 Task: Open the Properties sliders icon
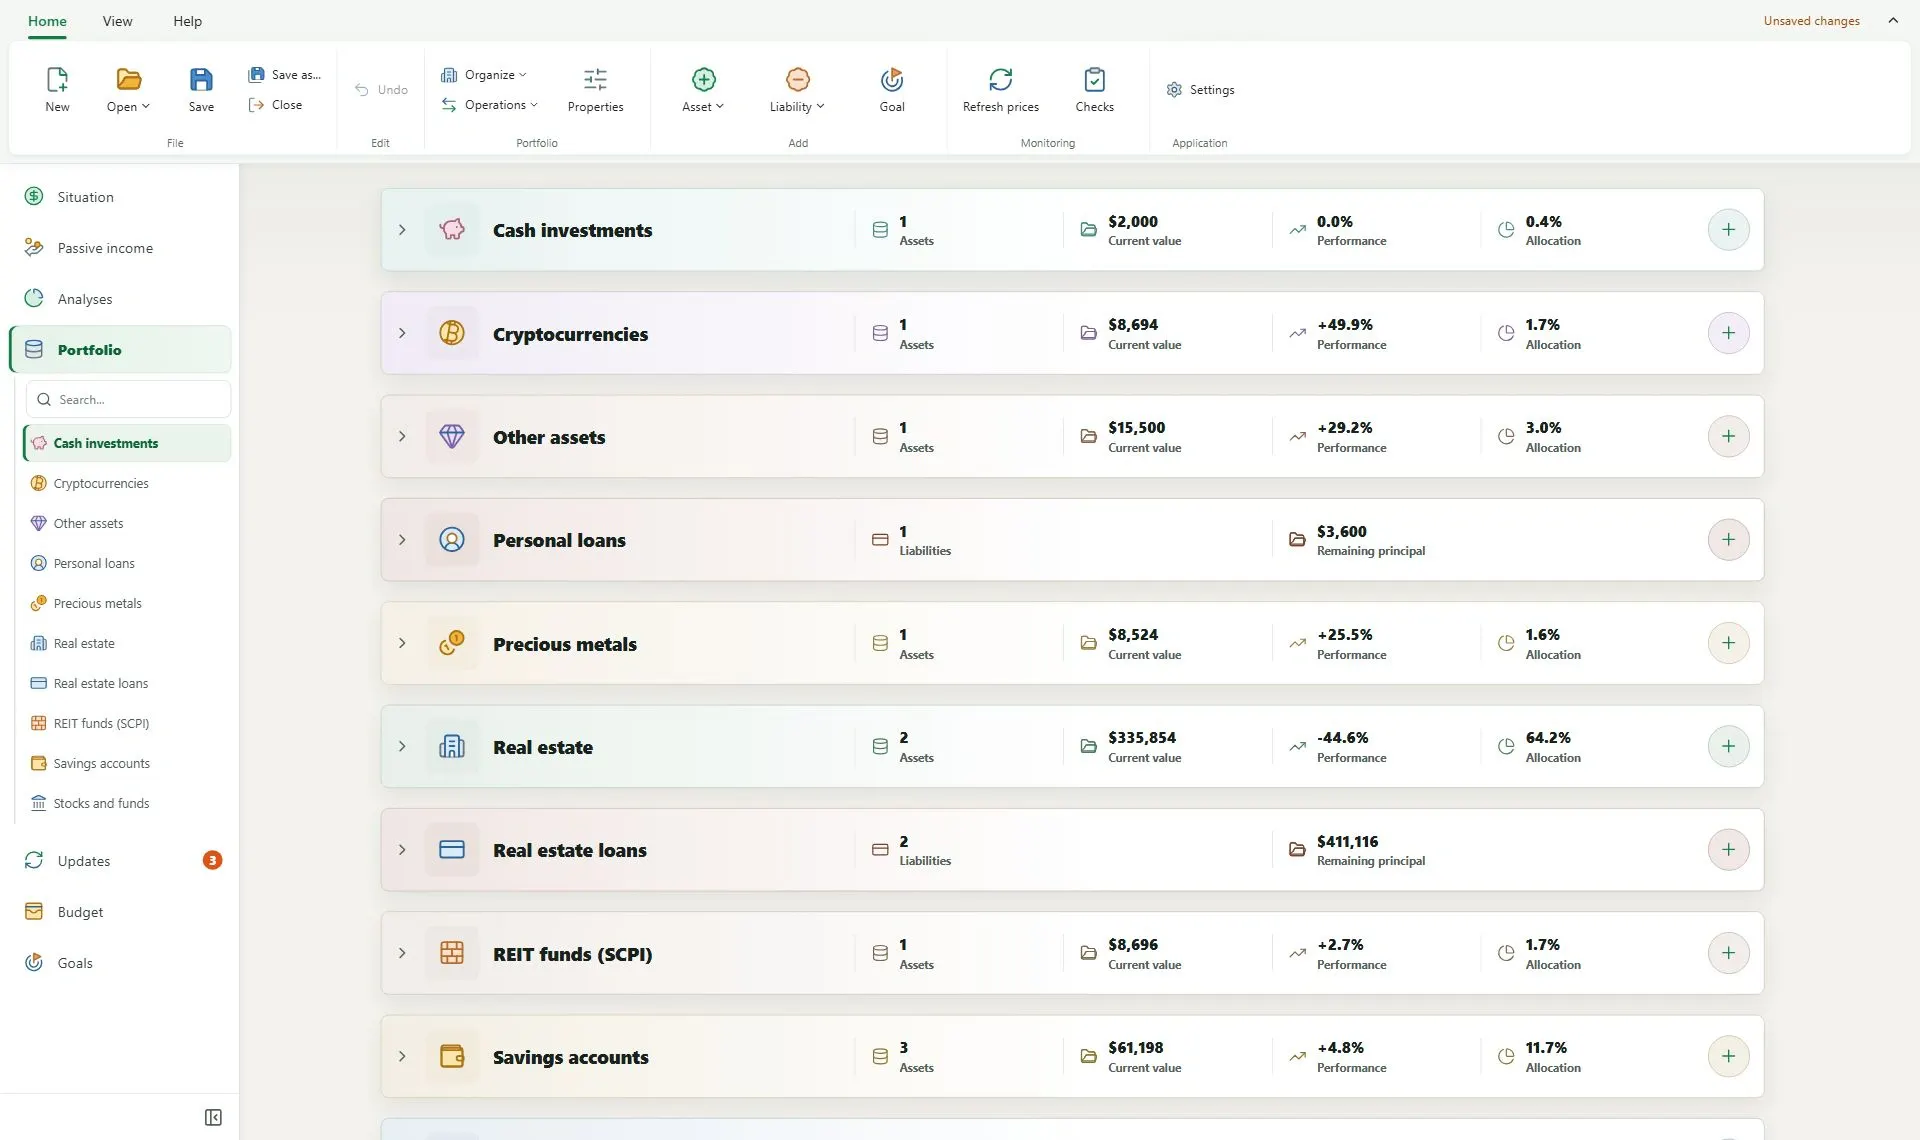pyautogui.click(x=595, y=79)
